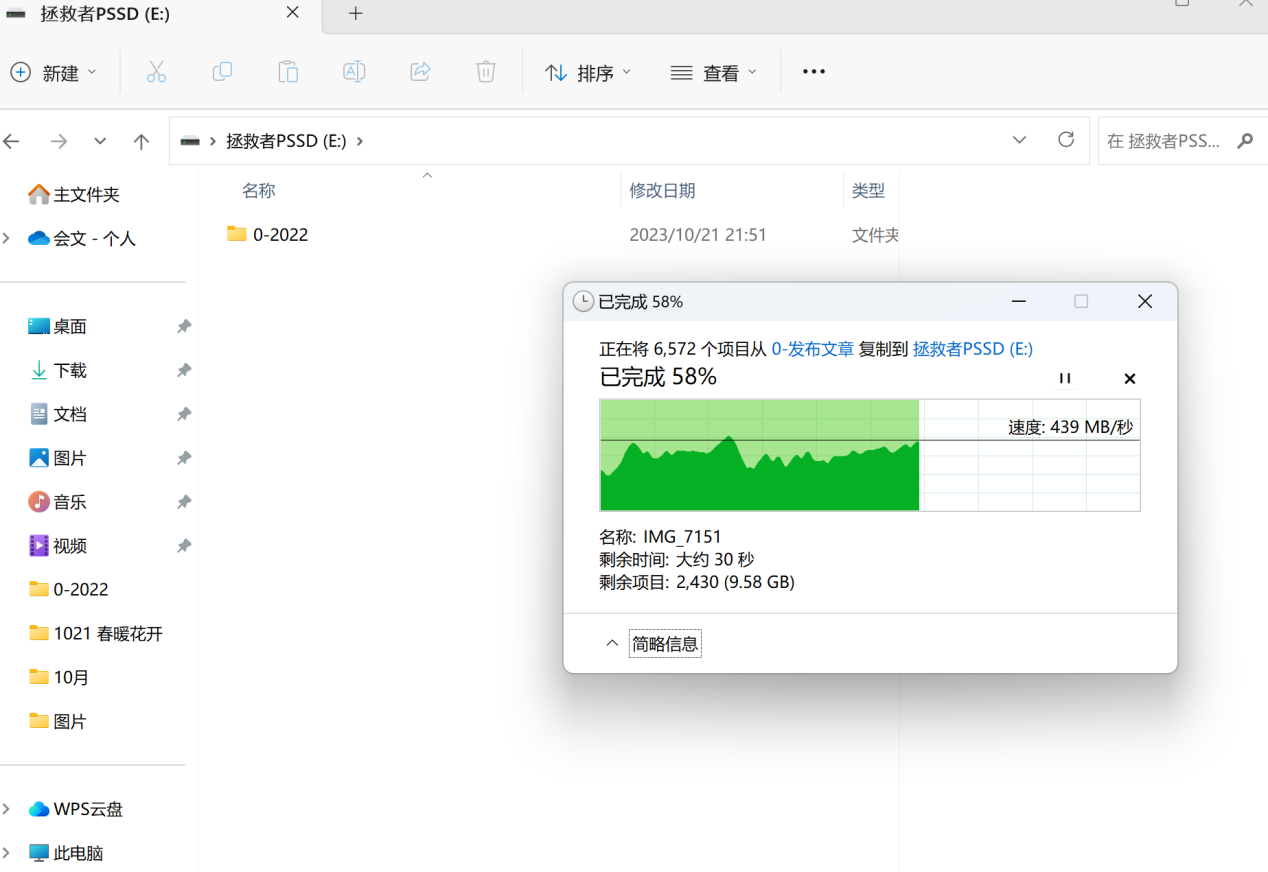
Task: Click the Rename icon in toolbar
Action: click(354, 72)
